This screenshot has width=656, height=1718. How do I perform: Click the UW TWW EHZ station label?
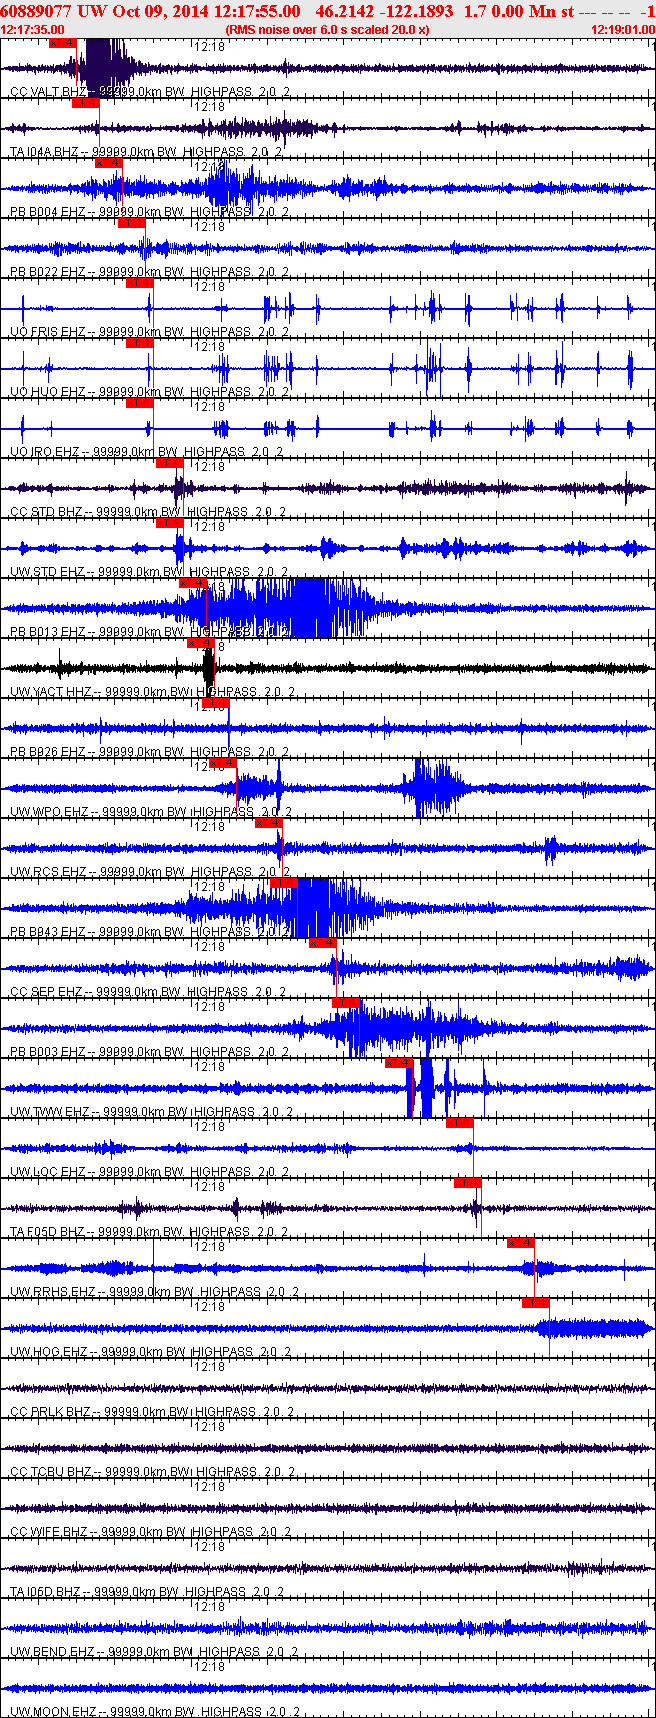click(50, 1112)
